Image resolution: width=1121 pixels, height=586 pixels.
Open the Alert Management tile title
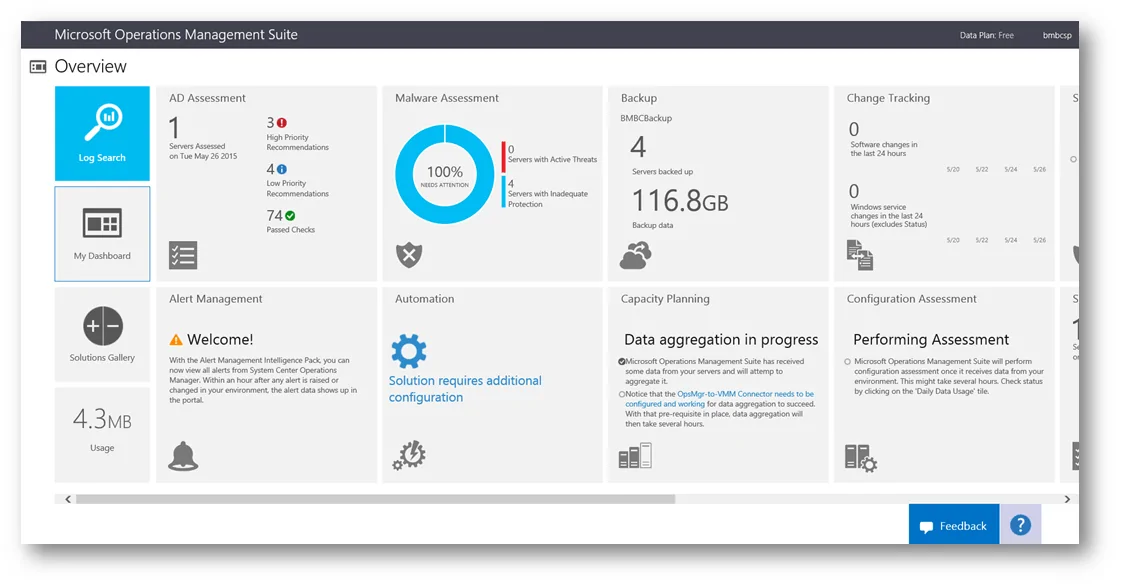(x=215, y=299)
